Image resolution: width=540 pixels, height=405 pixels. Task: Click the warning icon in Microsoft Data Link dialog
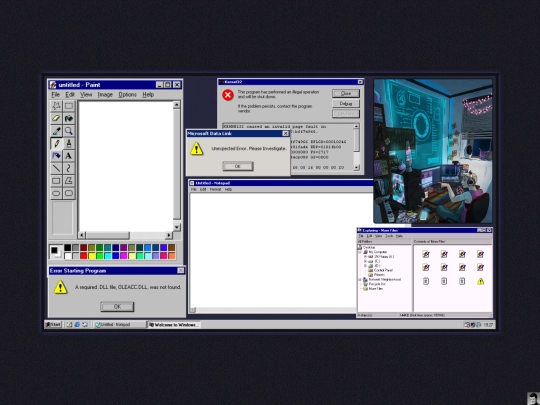196,149
